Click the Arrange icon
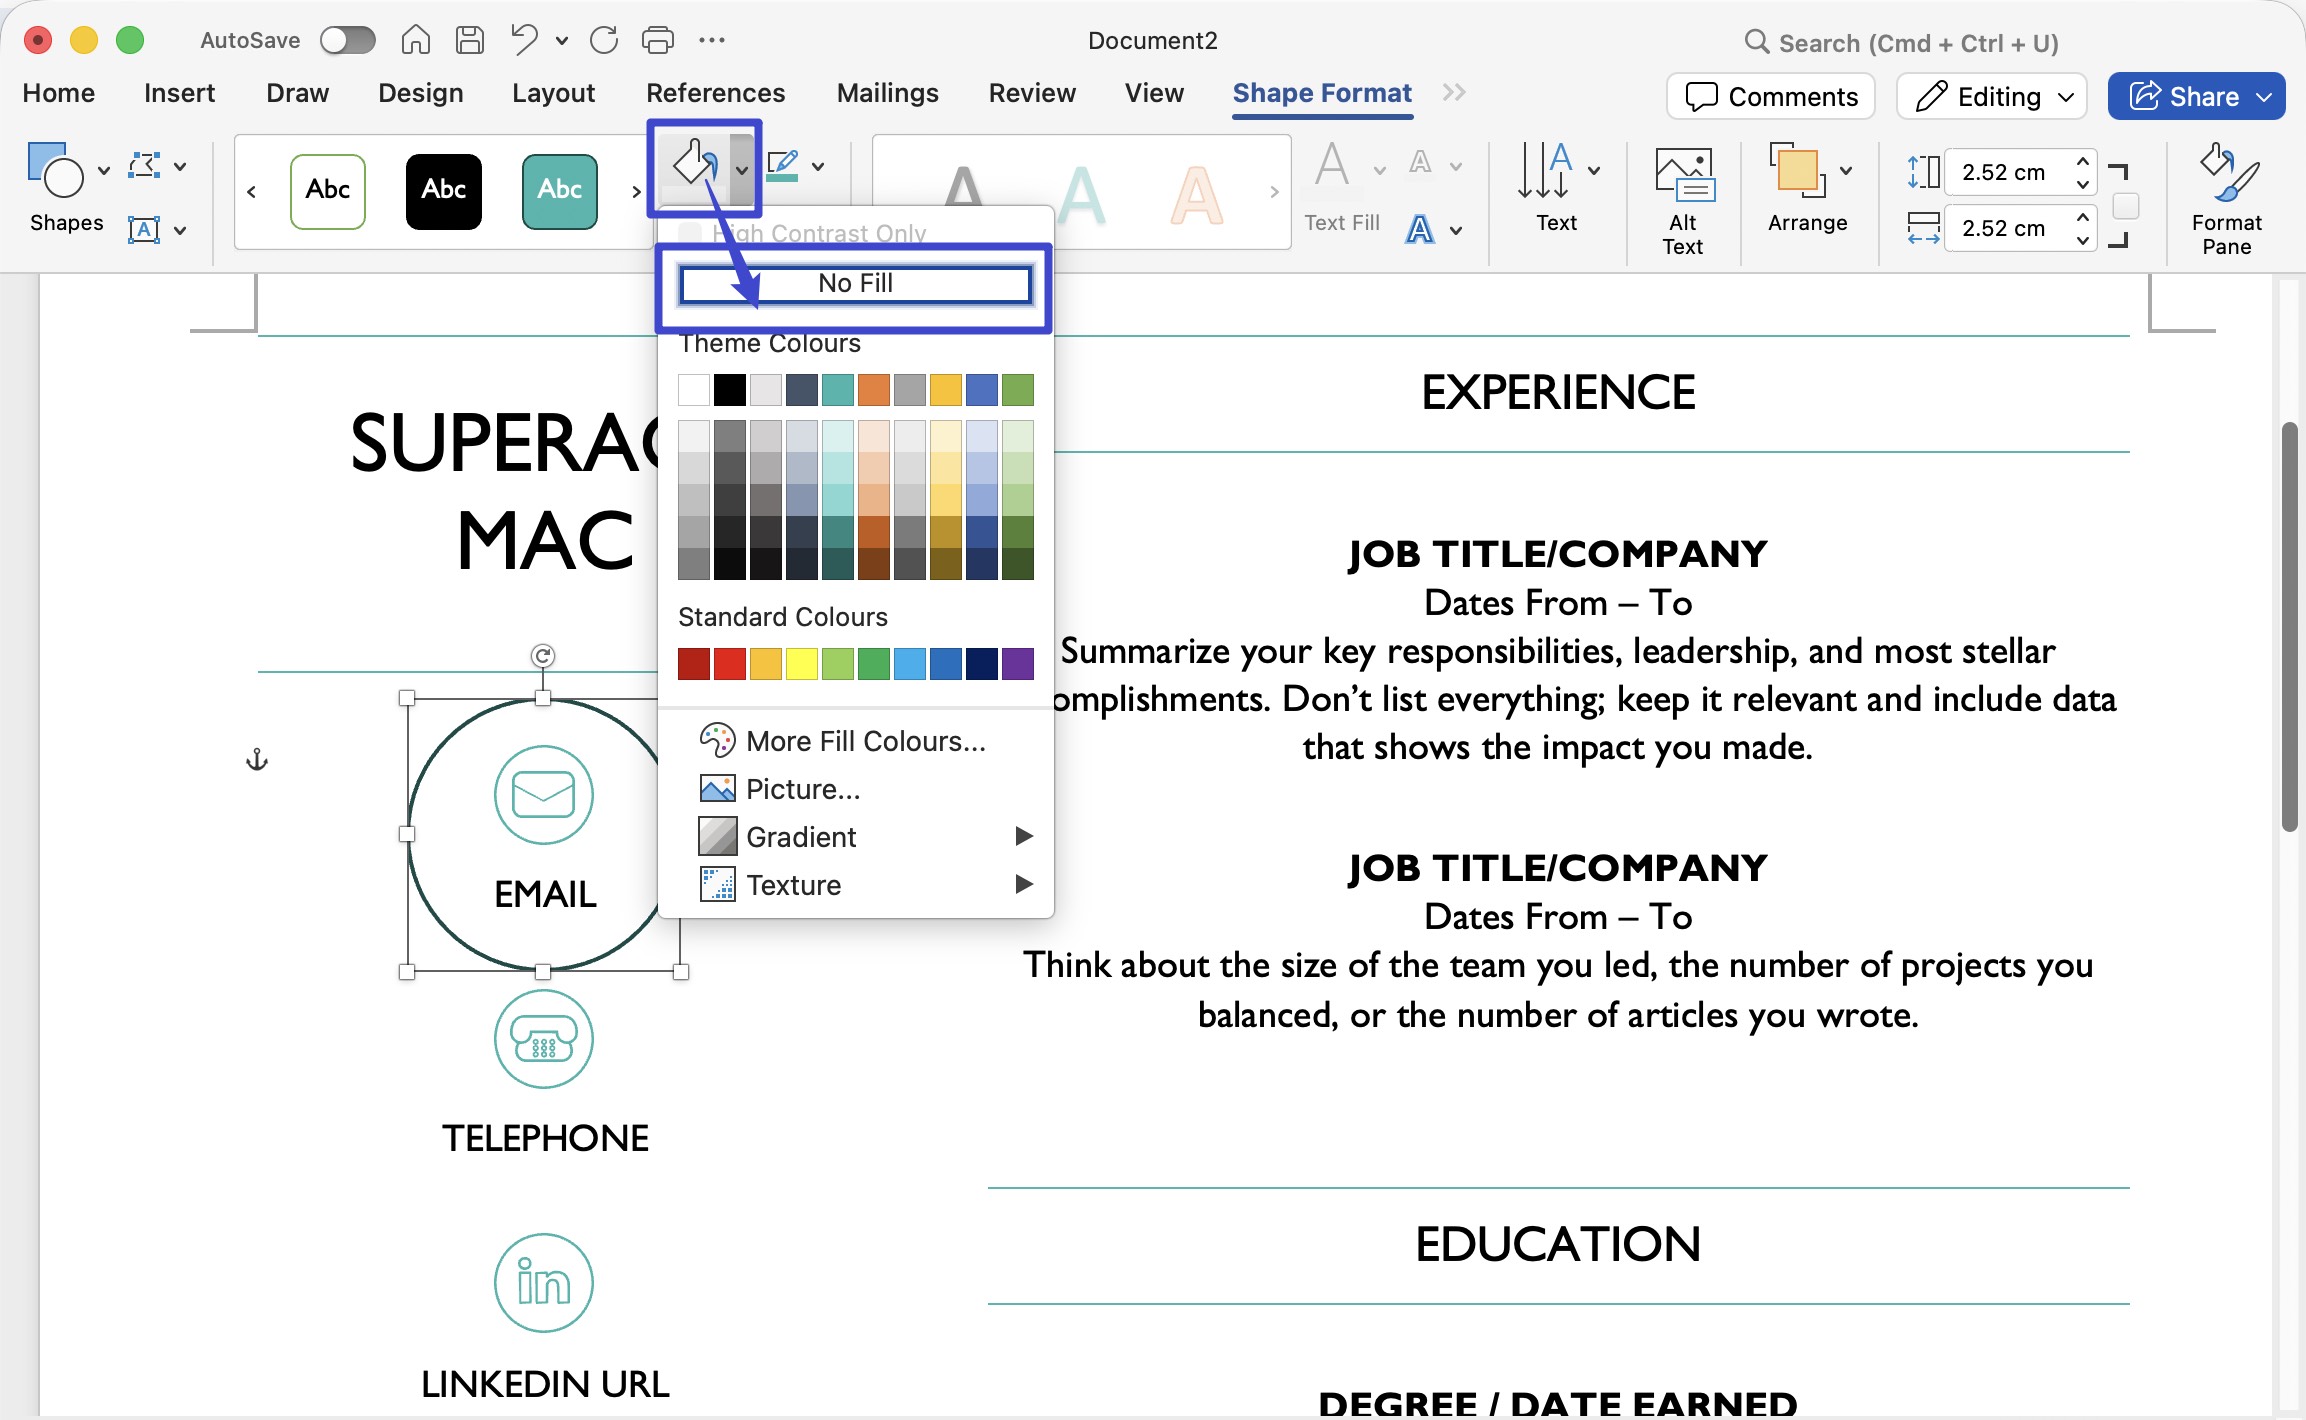The height and width of the screenshot is (1420, 2306). point(1797,170)
